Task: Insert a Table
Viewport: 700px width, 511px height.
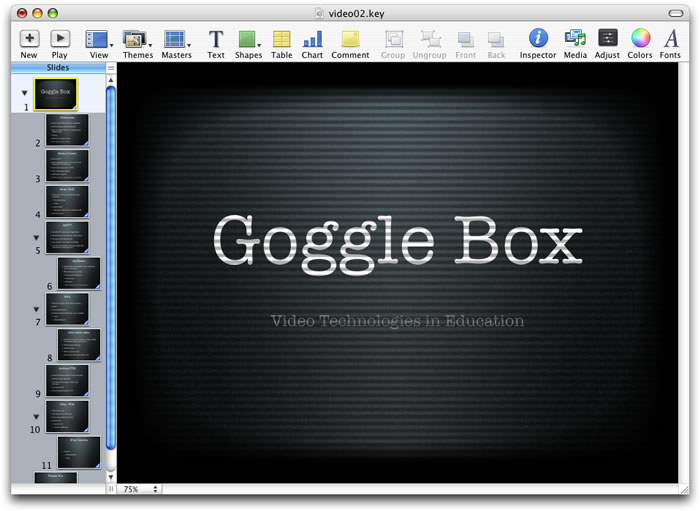Action: (282, 39)
